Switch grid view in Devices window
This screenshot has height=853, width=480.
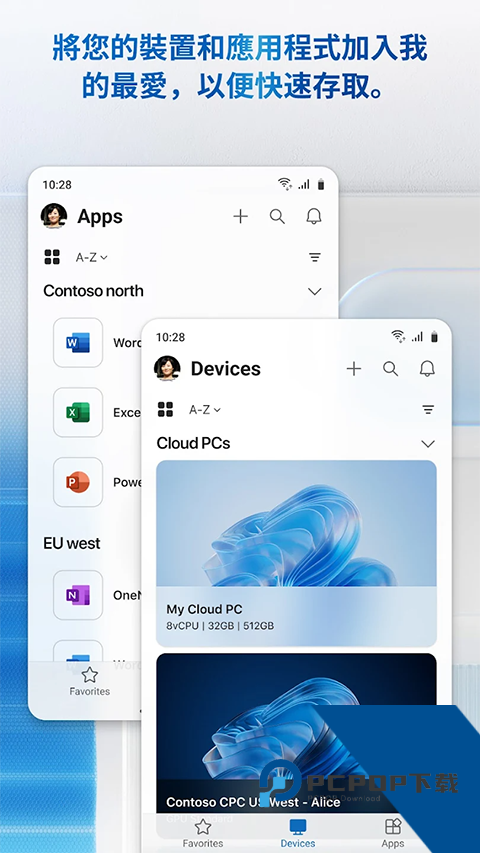[165, 410]
